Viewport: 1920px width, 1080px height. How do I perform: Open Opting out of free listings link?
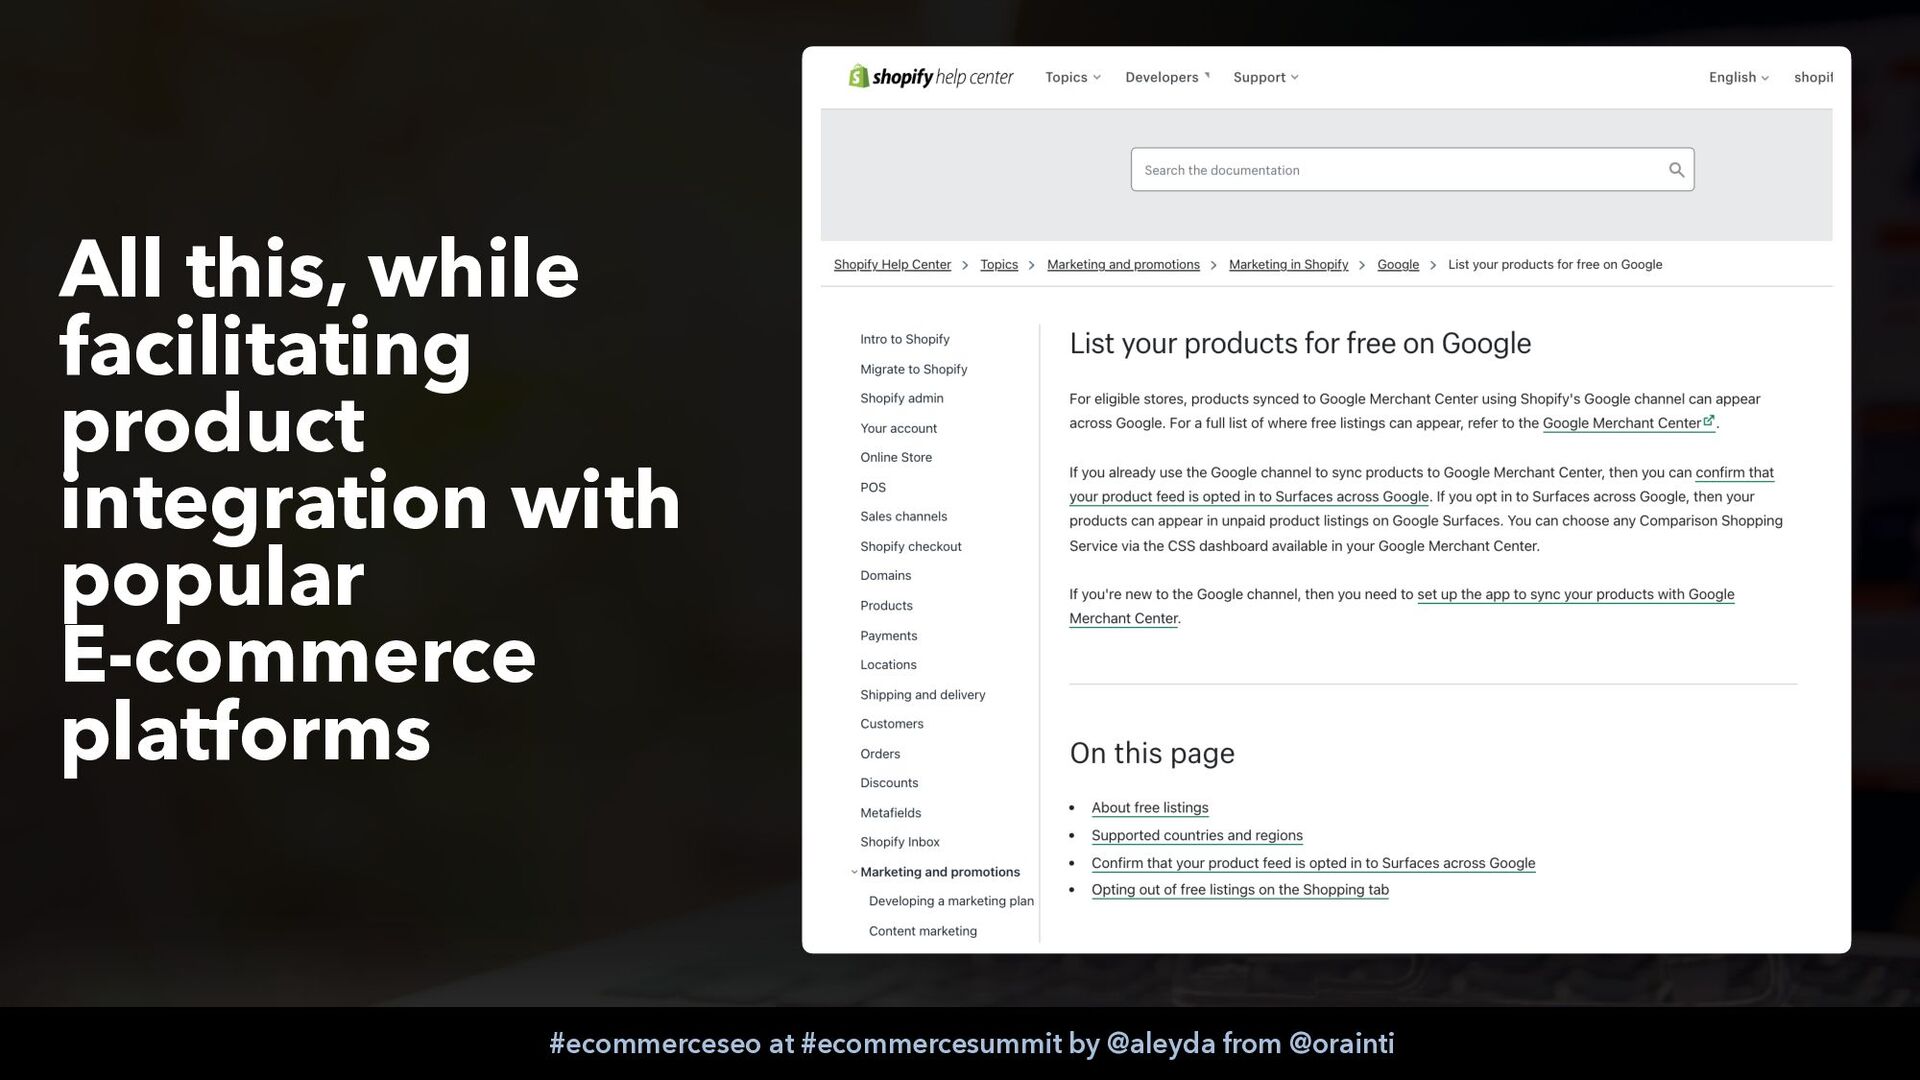1239,889
